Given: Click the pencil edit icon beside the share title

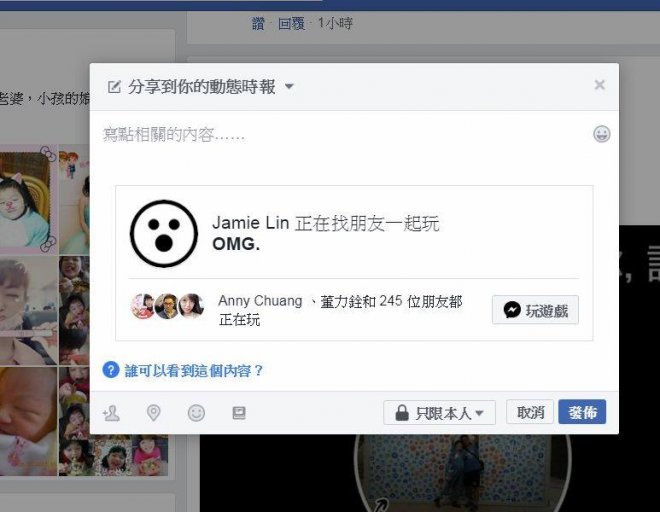Looking at the screenshot, I should pyautogui.click(x=114, y=87).
